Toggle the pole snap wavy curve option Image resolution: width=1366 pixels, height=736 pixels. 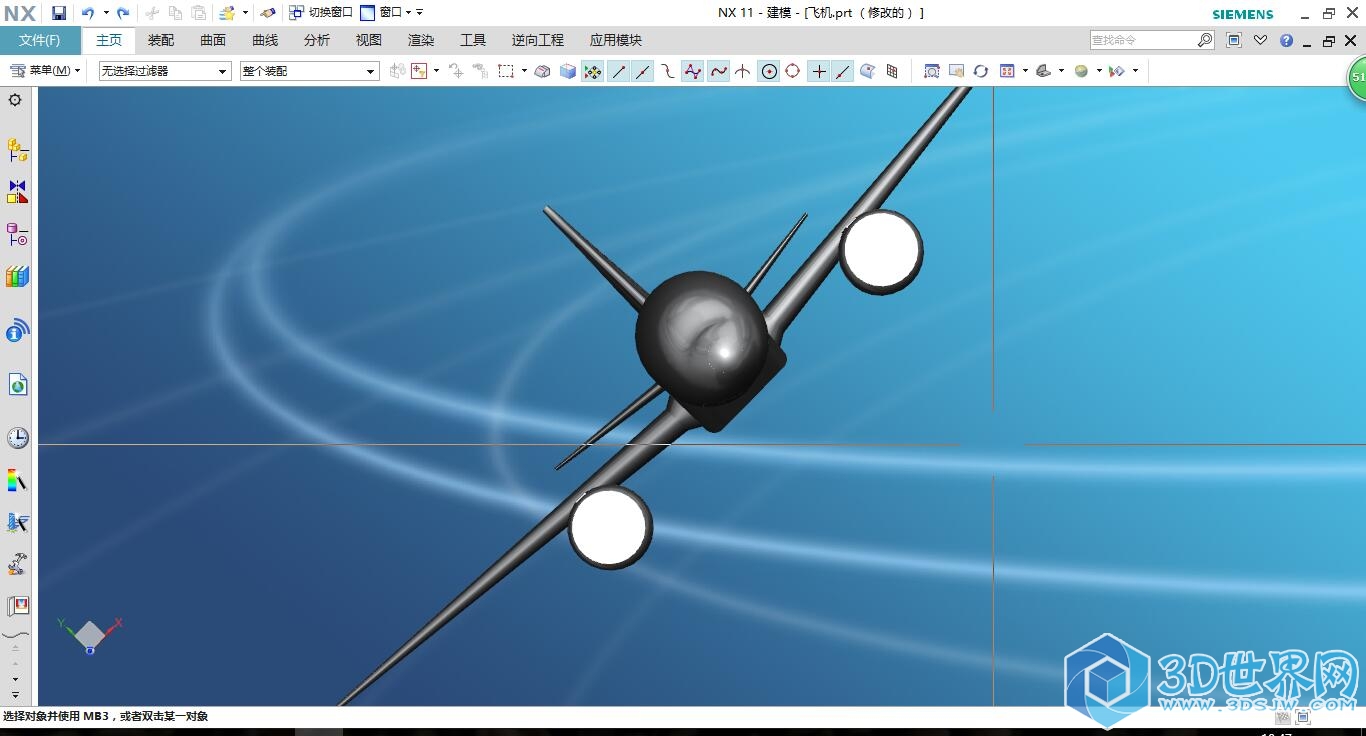(x=718, y=71)
